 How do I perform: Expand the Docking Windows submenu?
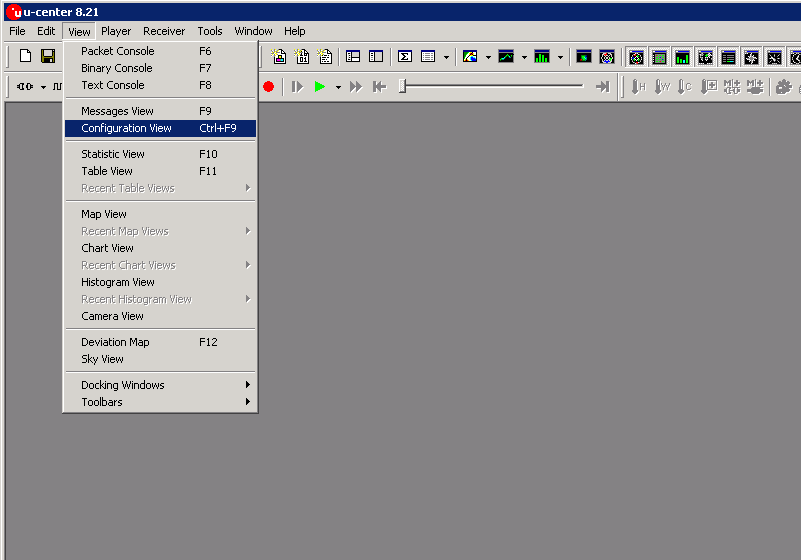(160, 385)
